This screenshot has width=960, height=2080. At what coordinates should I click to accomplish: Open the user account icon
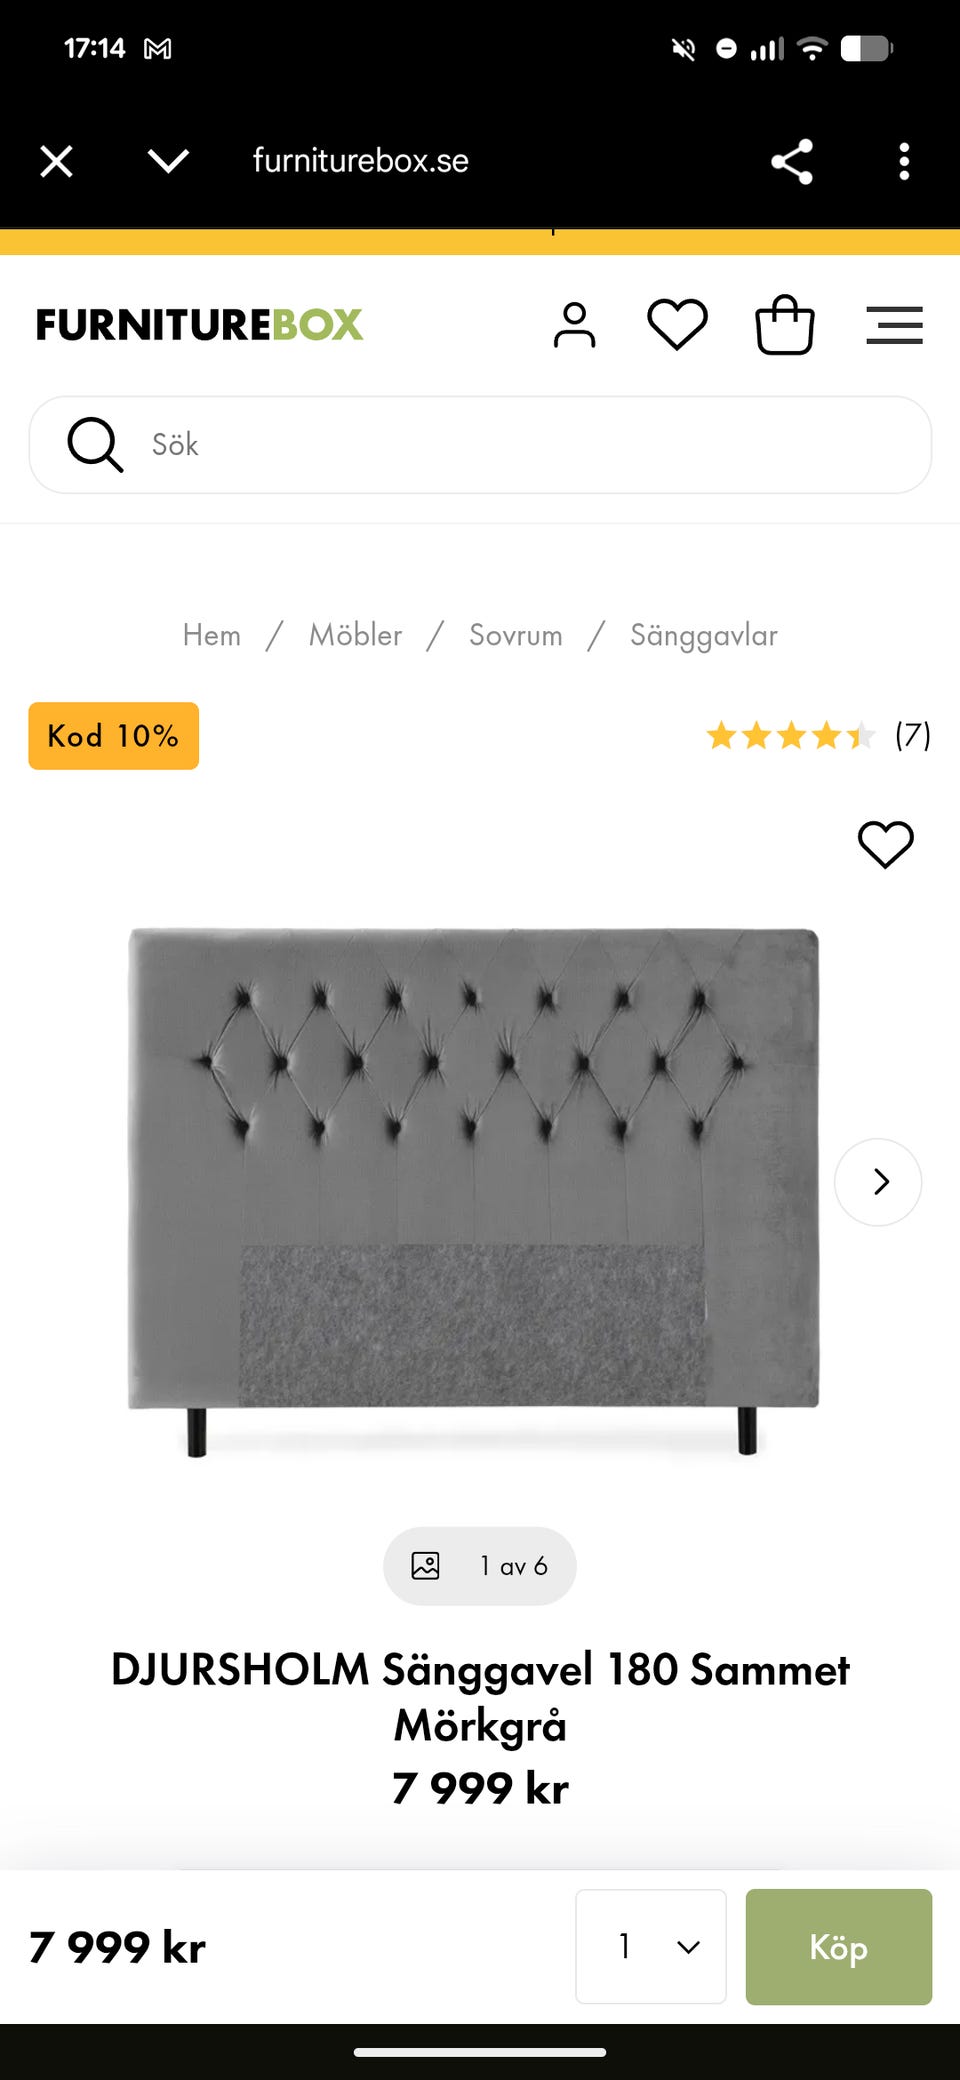pos(574,325)
